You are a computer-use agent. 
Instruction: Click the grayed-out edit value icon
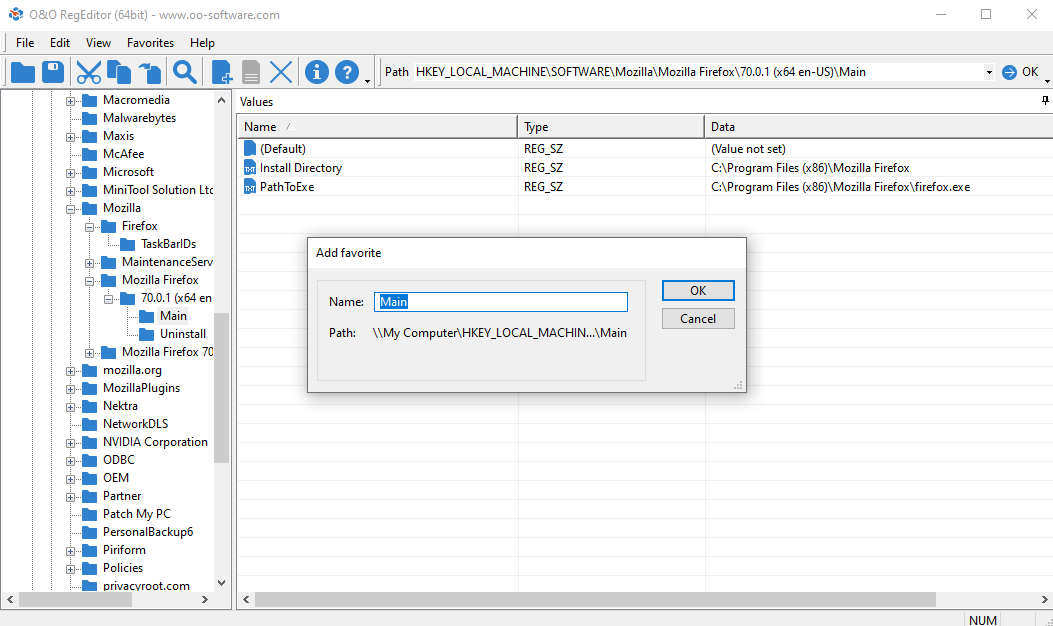tap(250, 72)
